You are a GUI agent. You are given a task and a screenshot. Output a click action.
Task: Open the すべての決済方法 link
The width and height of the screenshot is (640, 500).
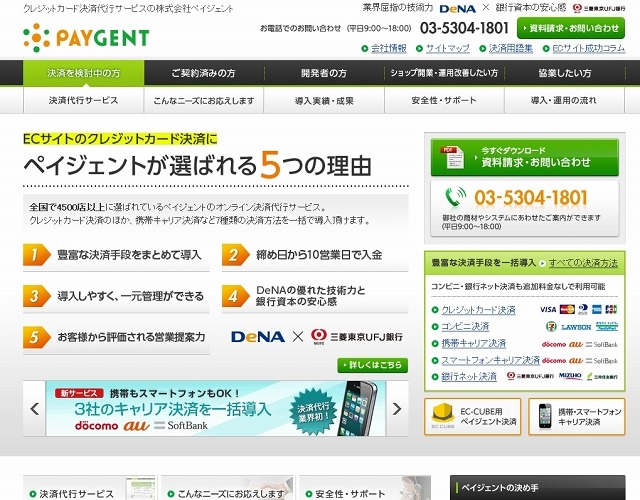583,263
